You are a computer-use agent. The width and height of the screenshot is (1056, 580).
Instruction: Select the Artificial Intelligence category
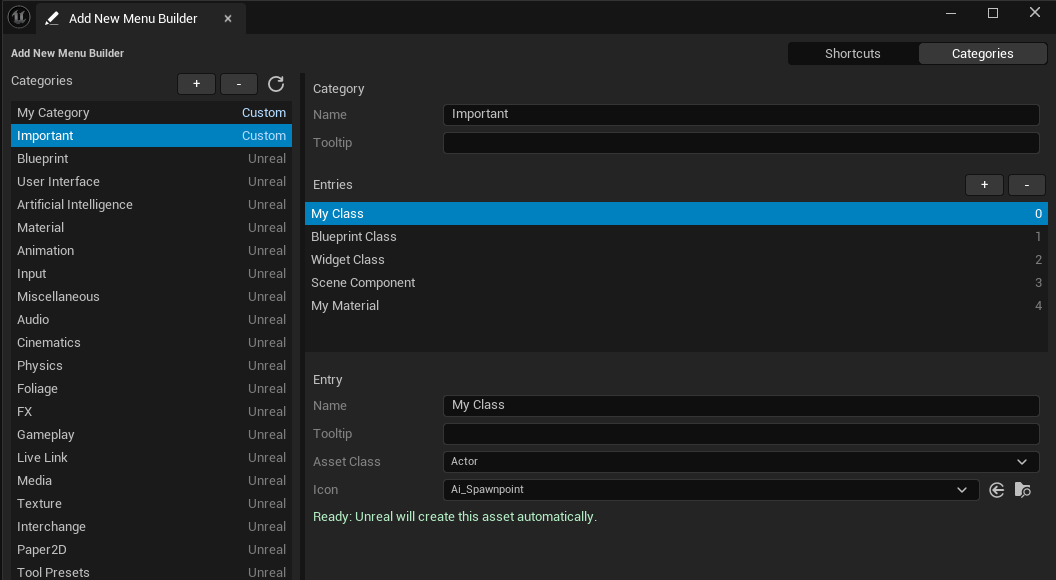[152, 204]
